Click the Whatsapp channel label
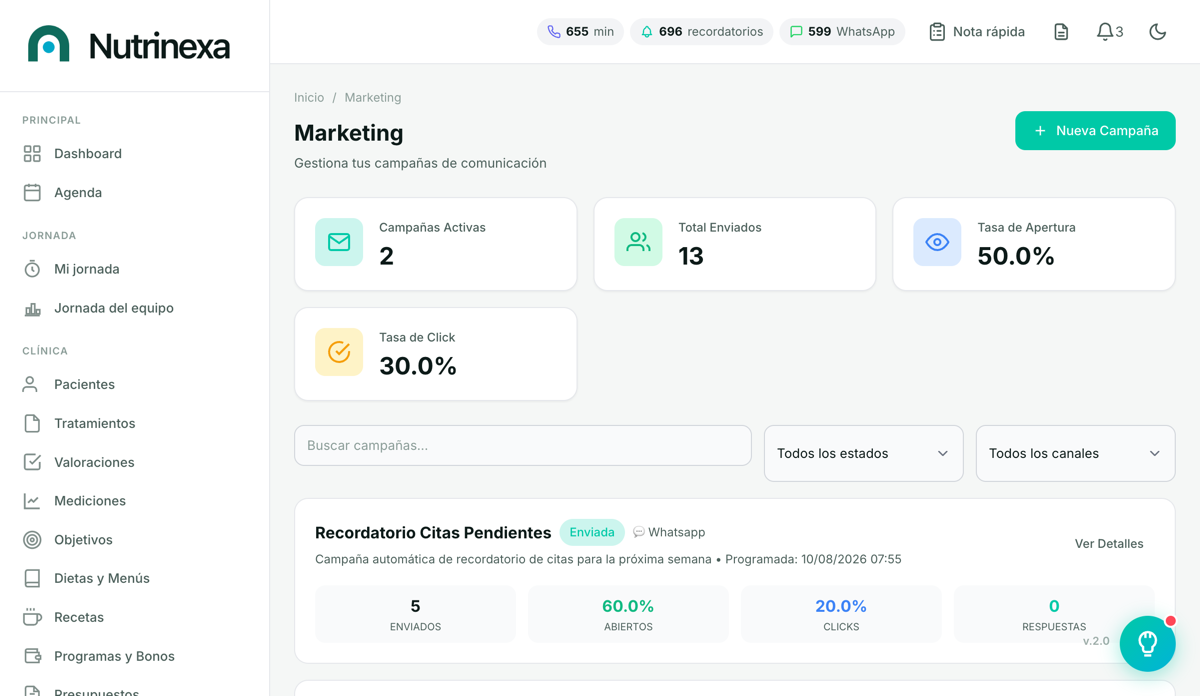 pyautogui.click(x=669, y=532)
